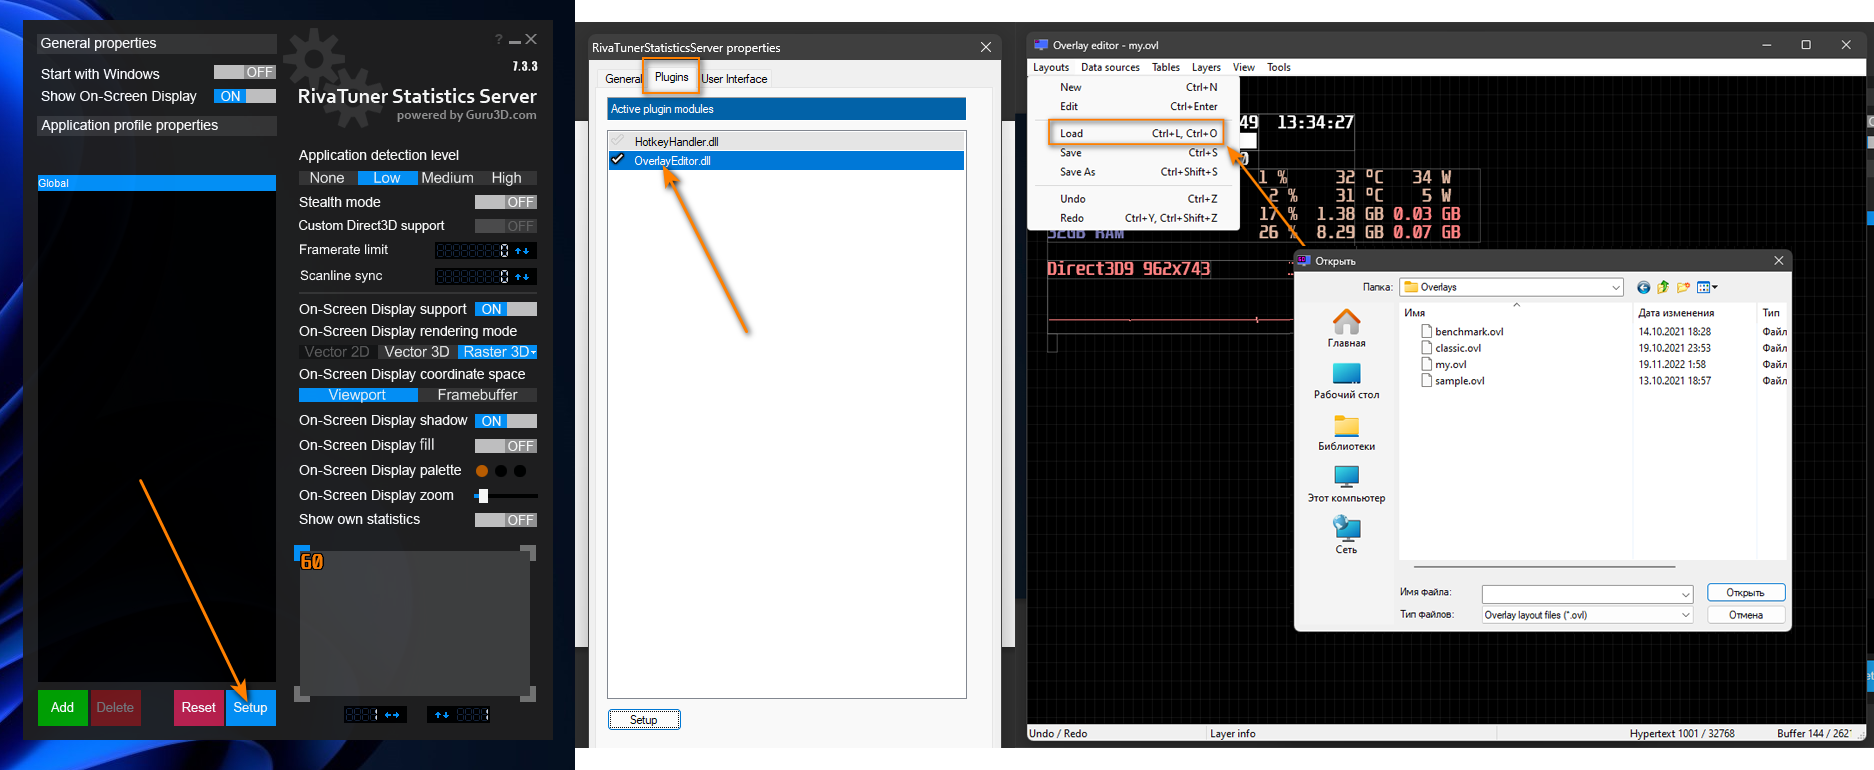Viewport: 1874px width, 770px height.
Task: Open the Рабочий стол location
Action: click(x=1346, y=380)
